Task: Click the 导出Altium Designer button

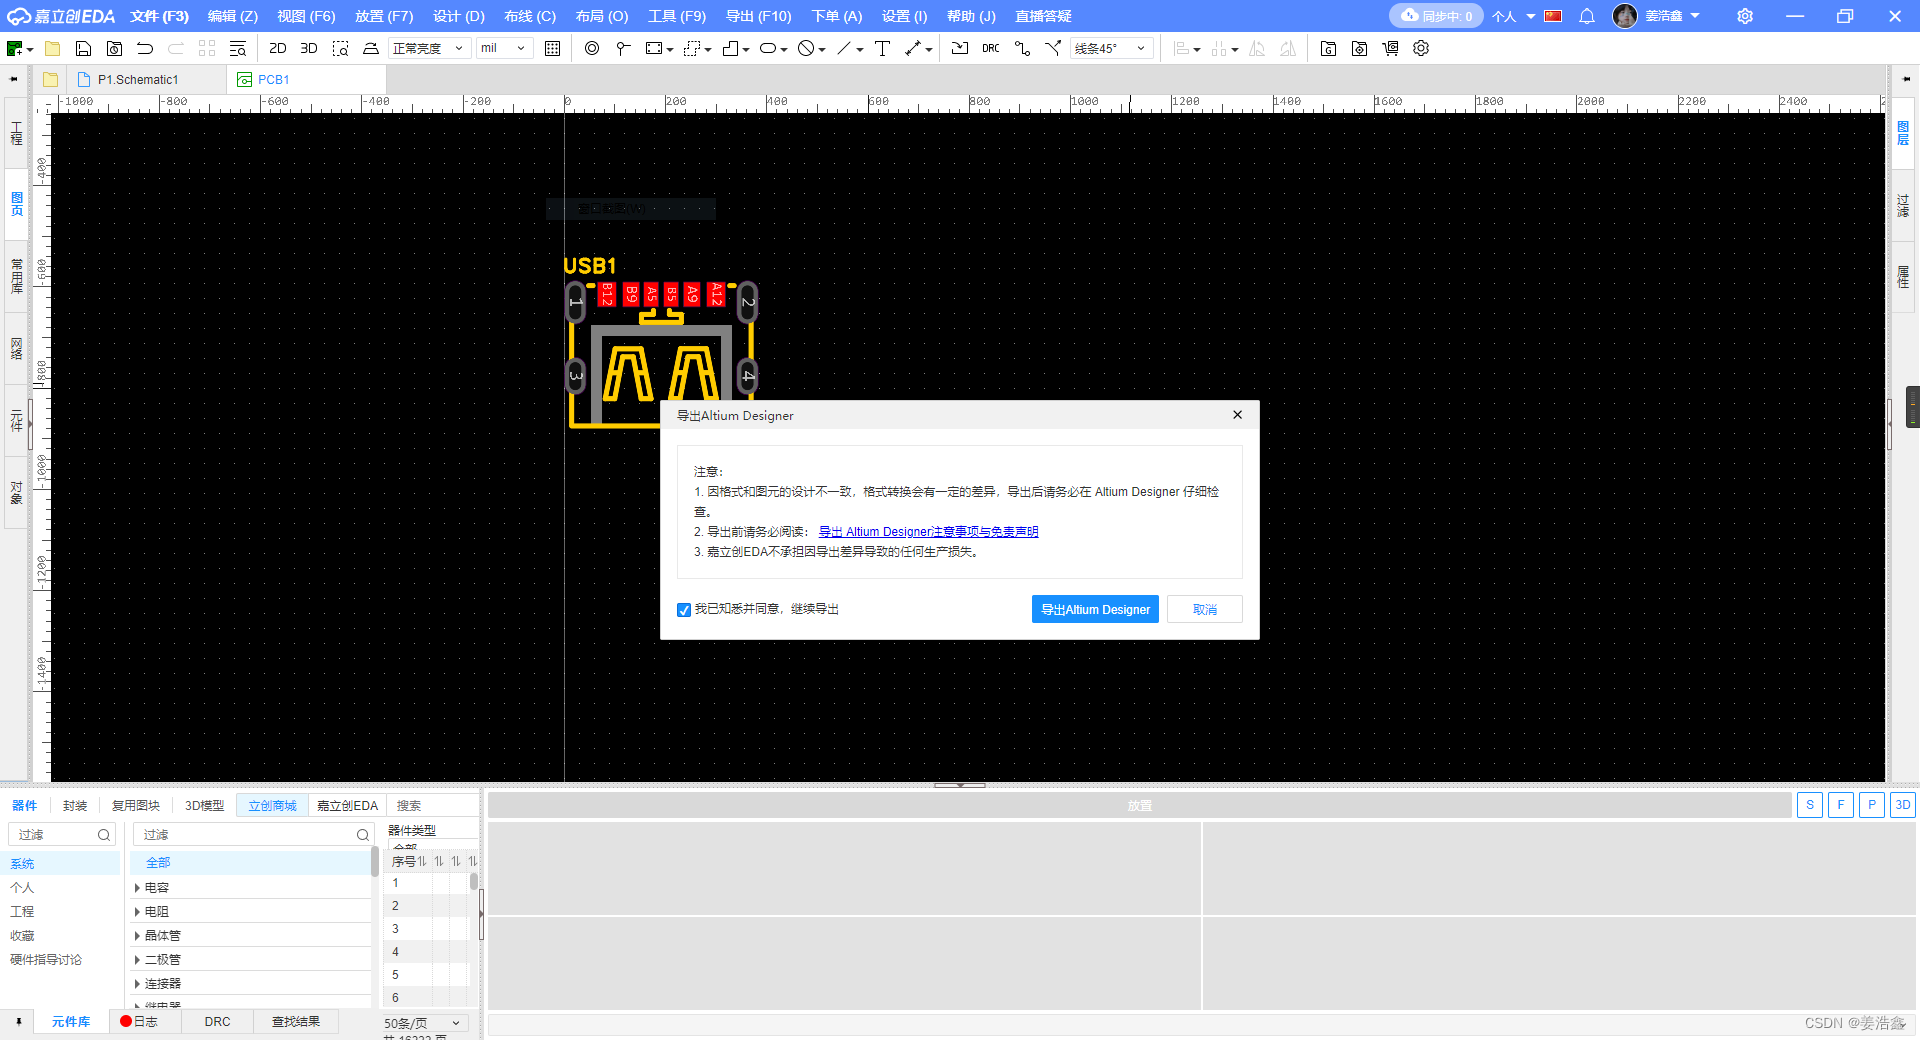Action: point(1095,610)
